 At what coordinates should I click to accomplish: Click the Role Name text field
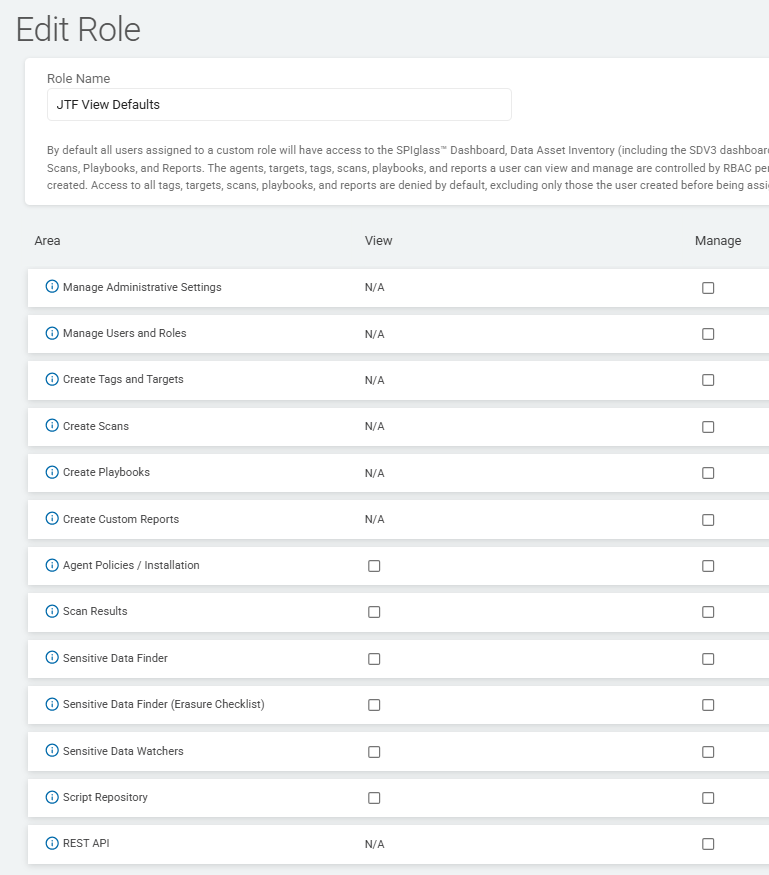coord(279,105)
